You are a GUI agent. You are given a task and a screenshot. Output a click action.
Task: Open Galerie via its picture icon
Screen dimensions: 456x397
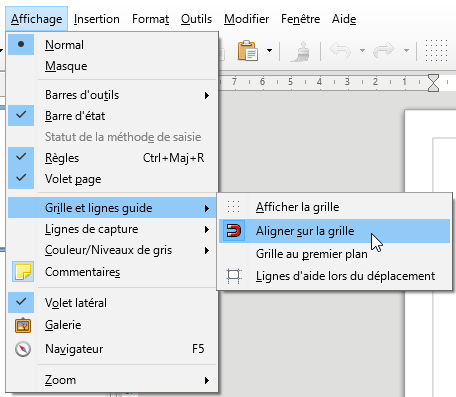pos(23,325)
